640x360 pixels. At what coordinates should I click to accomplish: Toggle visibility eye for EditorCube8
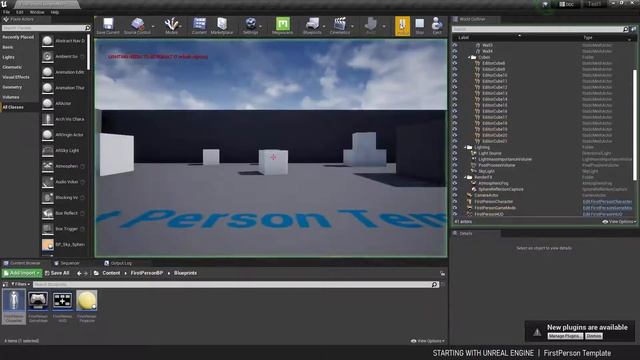455,63
